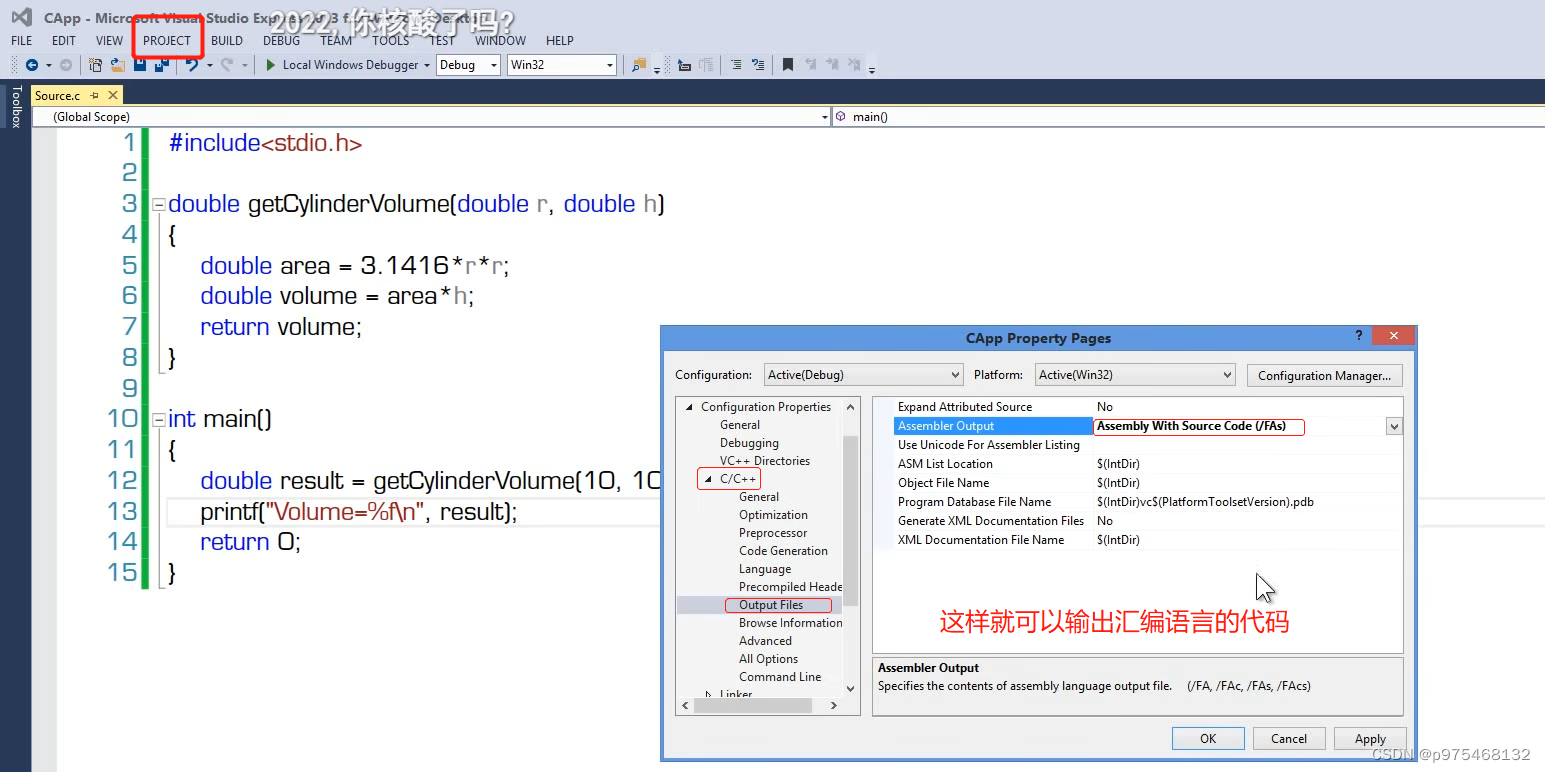Select Command Line in the property tree
Image resolution: width=1545 pixels, height=772 pixels.
coord(780,677)
